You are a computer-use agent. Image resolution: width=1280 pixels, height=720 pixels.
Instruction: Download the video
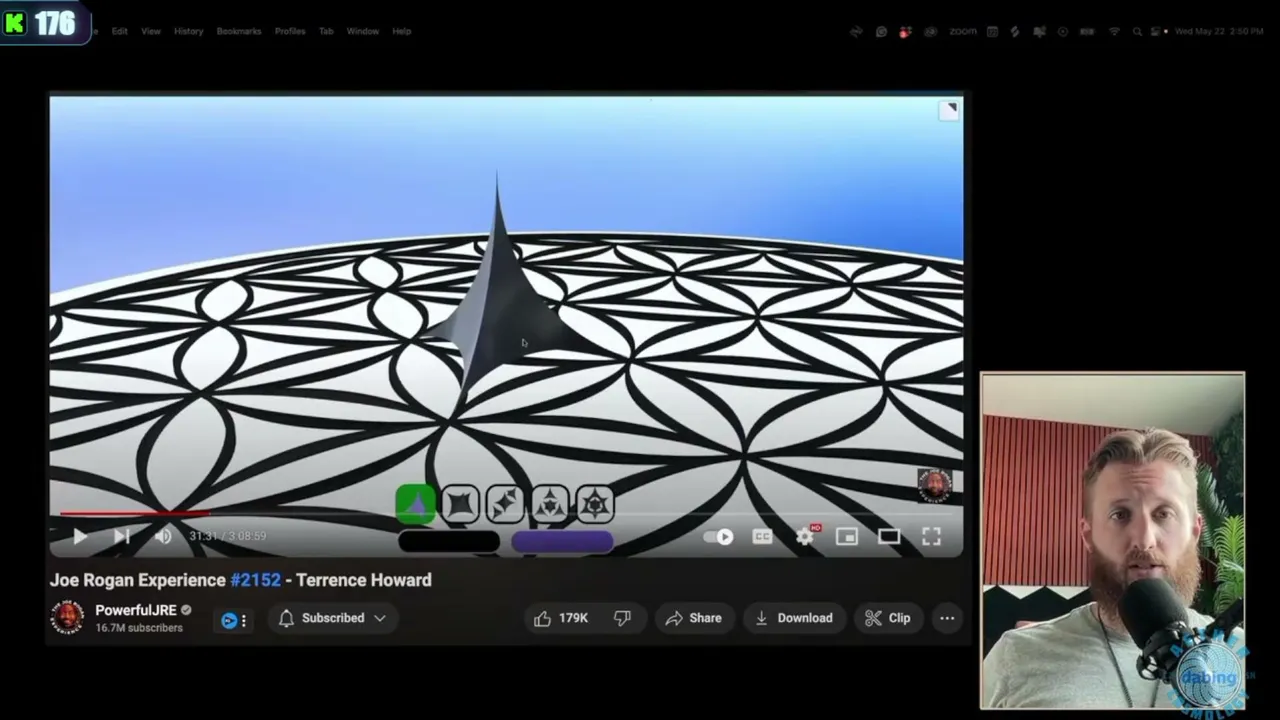tap(793, 618)
